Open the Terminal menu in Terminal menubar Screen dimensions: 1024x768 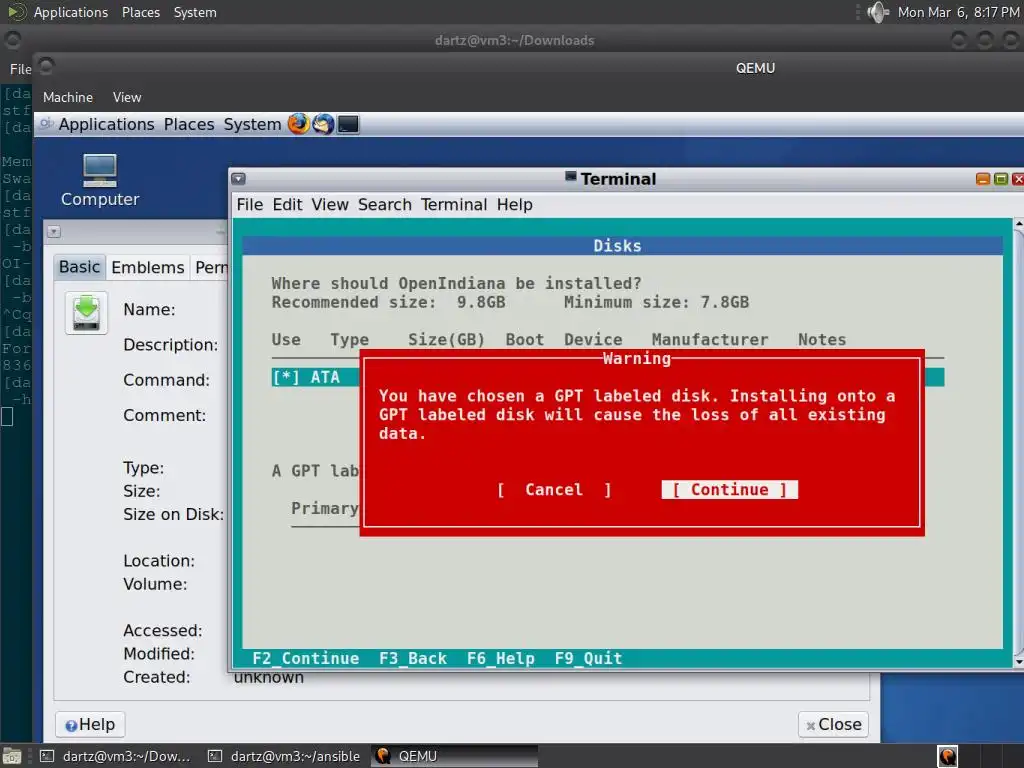click(454, 204)
